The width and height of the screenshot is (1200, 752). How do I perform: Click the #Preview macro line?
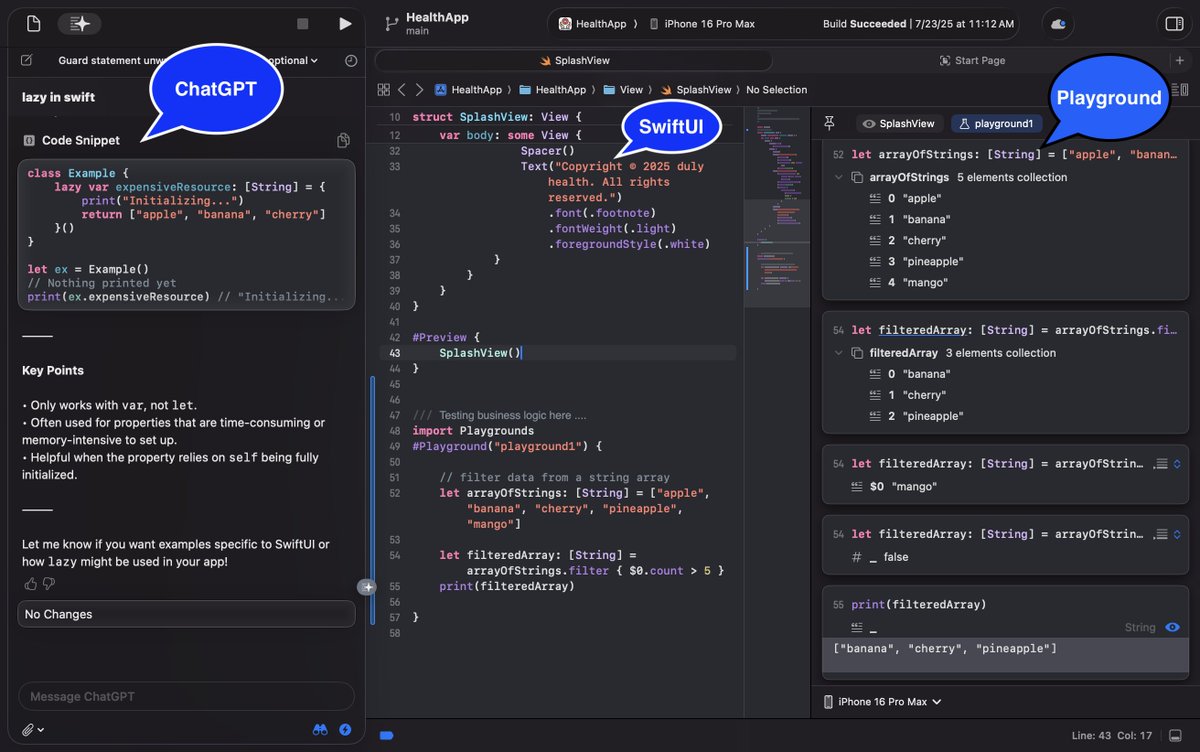coord(446,338)
